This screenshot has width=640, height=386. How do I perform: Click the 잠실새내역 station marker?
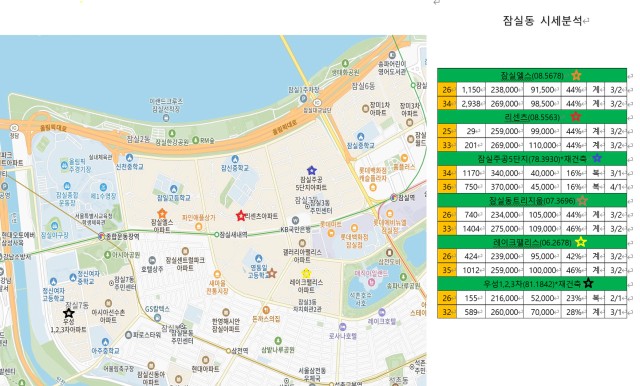click(217, 235)
